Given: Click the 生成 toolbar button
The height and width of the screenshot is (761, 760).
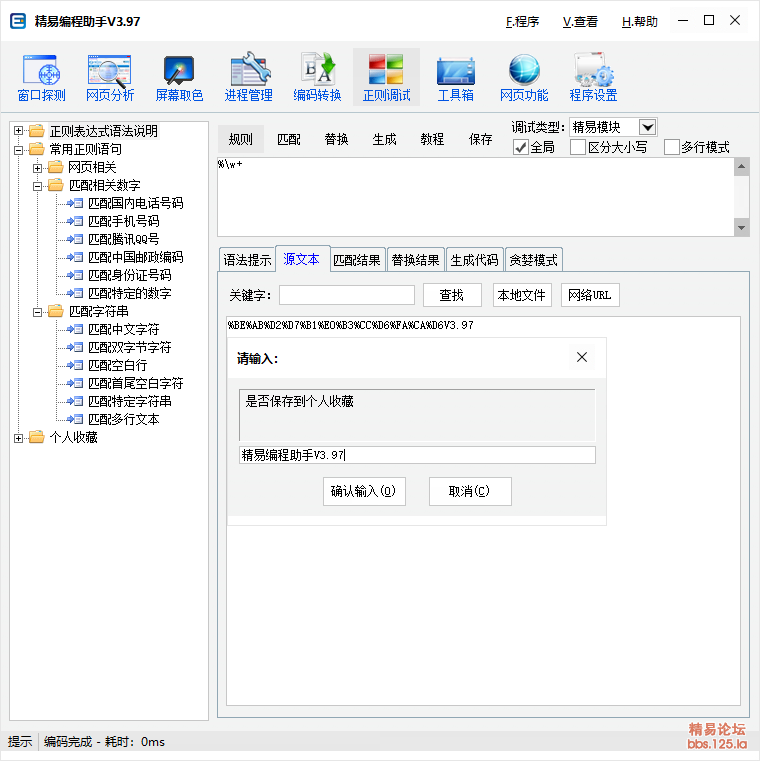Looking at the screenshot, I should [384, 139].
